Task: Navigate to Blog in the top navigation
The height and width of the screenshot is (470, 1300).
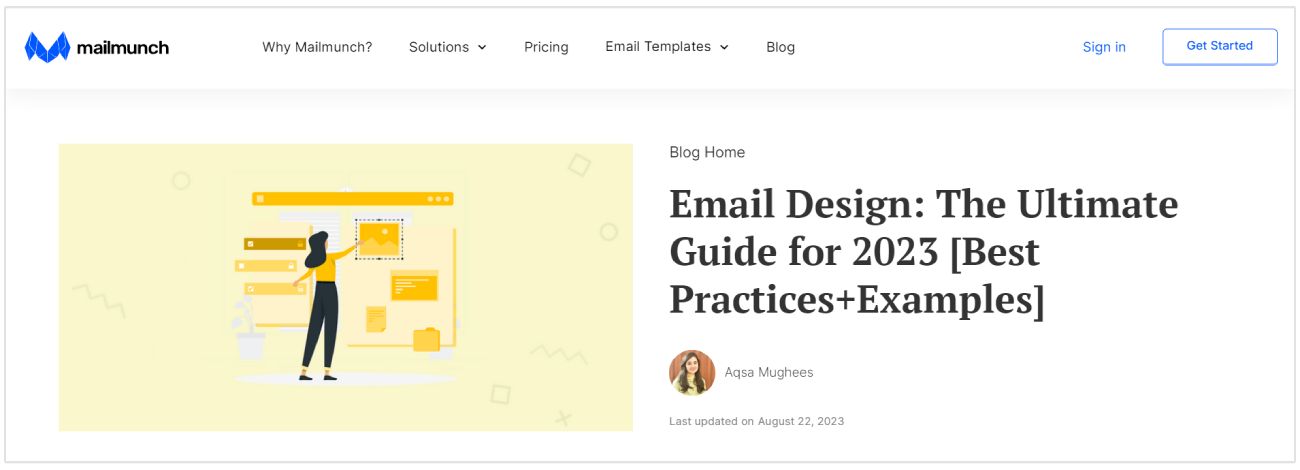Action: 780,47
